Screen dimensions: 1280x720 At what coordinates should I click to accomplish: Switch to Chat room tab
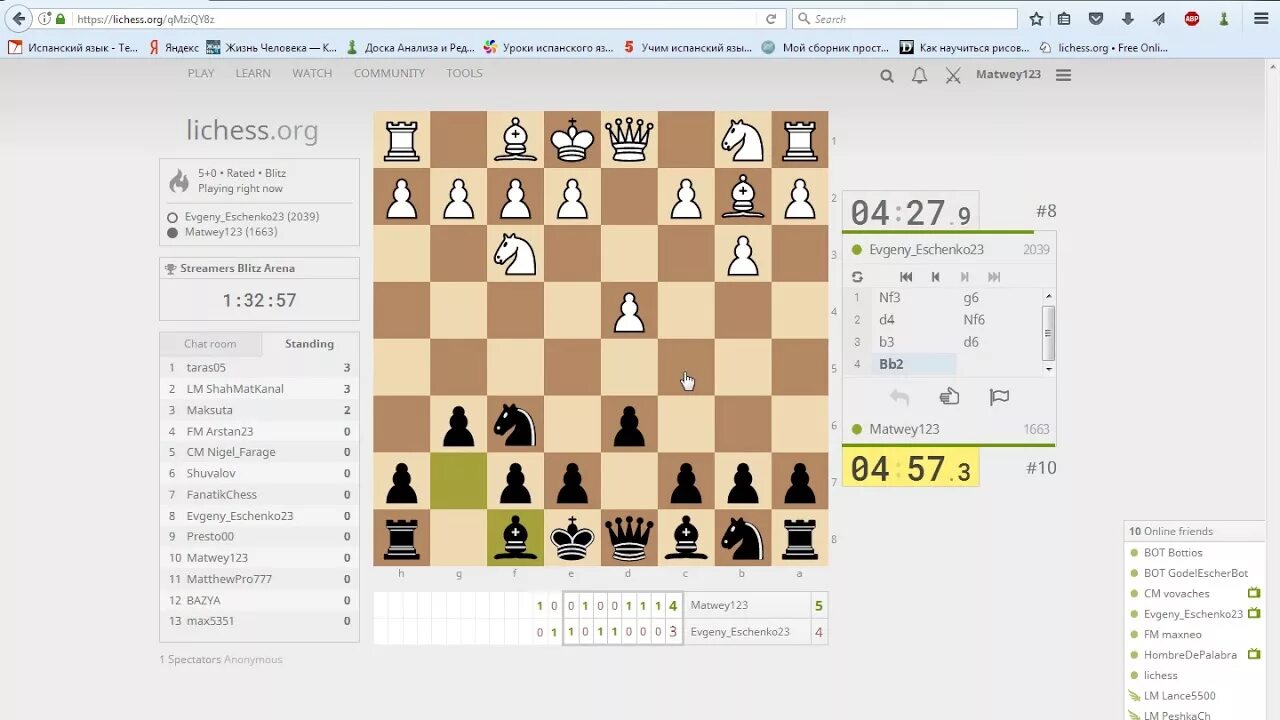tap(210, 344)
